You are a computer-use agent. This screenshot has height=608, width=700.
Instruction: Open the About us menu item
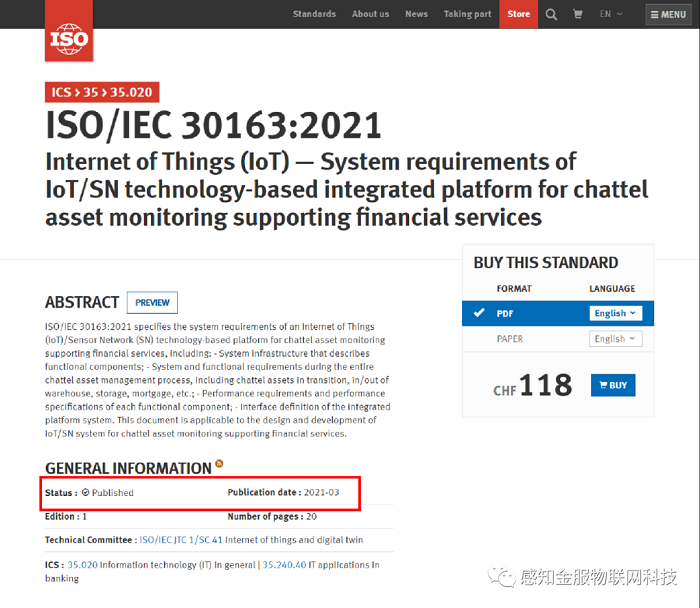point(370,14)
